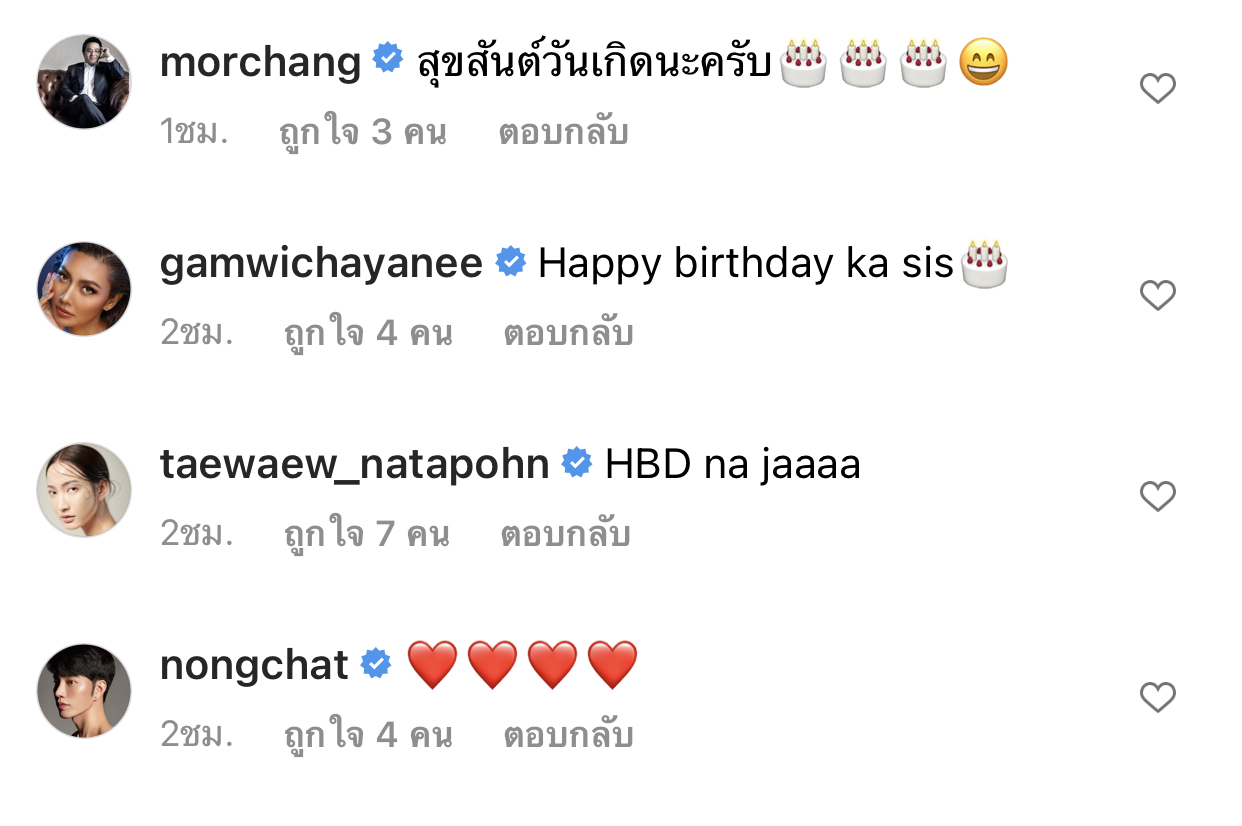Open gamwichayanee's profile avatar
Viewport: 1242px width, 826px height.
(84, 289)
